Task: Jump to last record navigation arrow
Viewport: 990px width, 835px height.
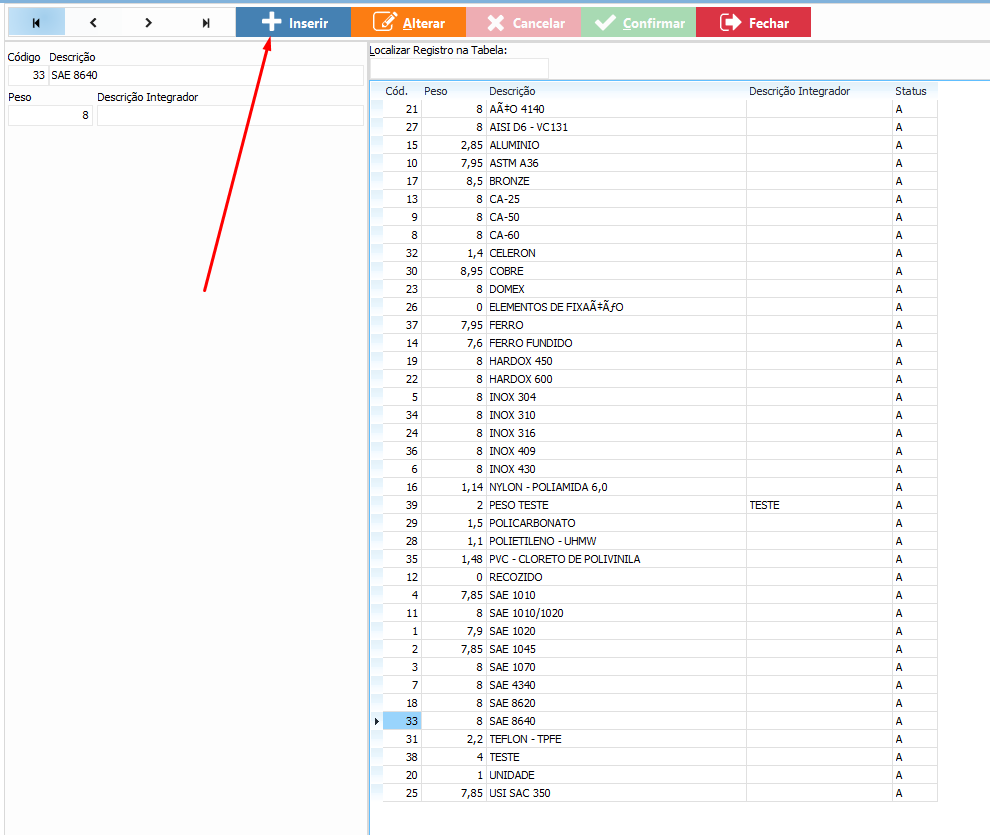Action: [206, 22]
